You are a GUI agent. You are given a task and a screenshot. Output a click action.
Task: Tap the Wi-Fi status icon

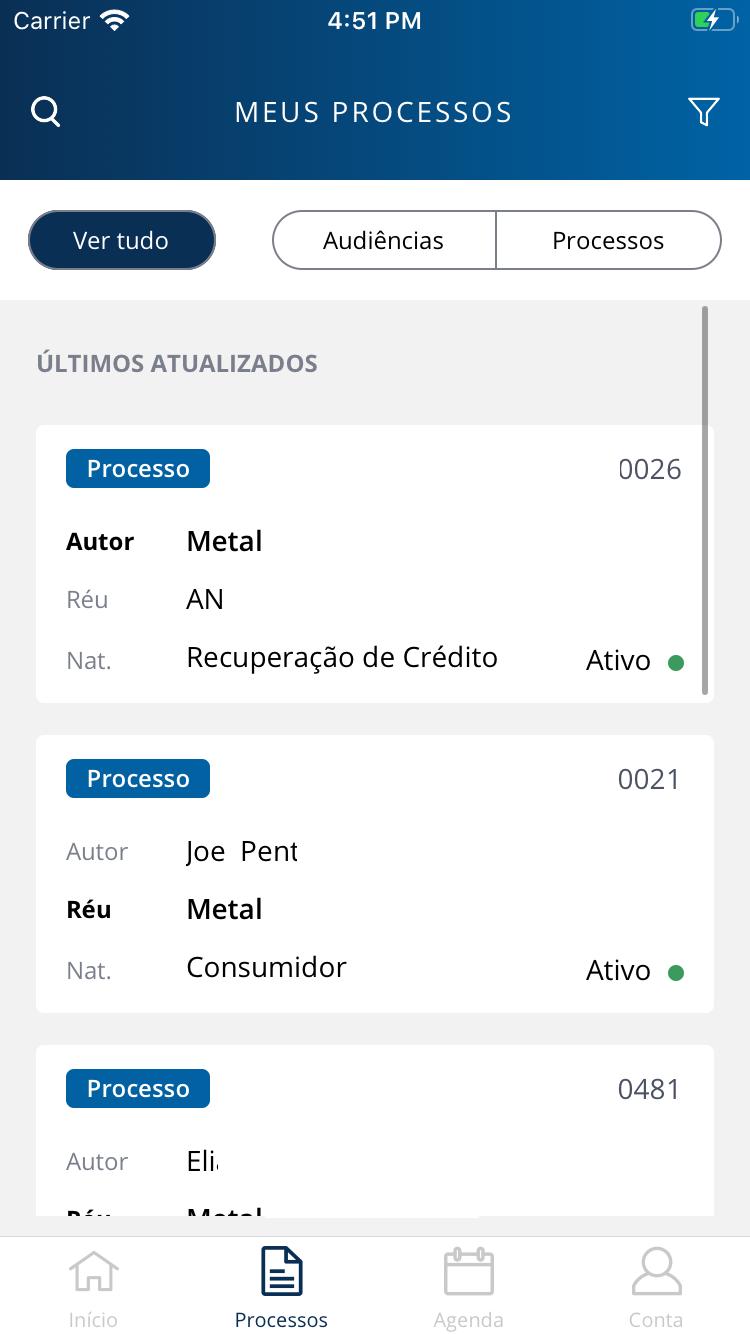pyautogui.click(x=116, y=20)
